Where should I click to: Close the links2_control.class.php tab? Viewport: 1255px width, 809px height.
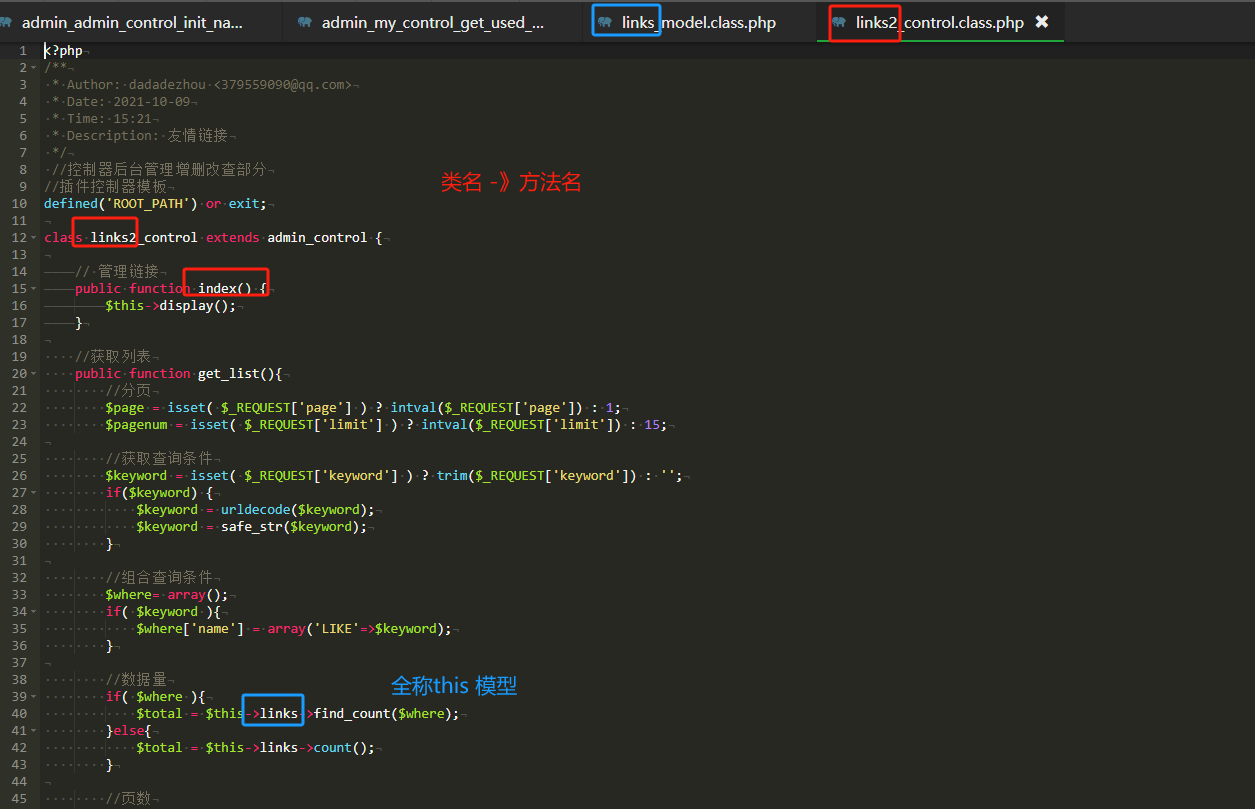coord(1042,21)
